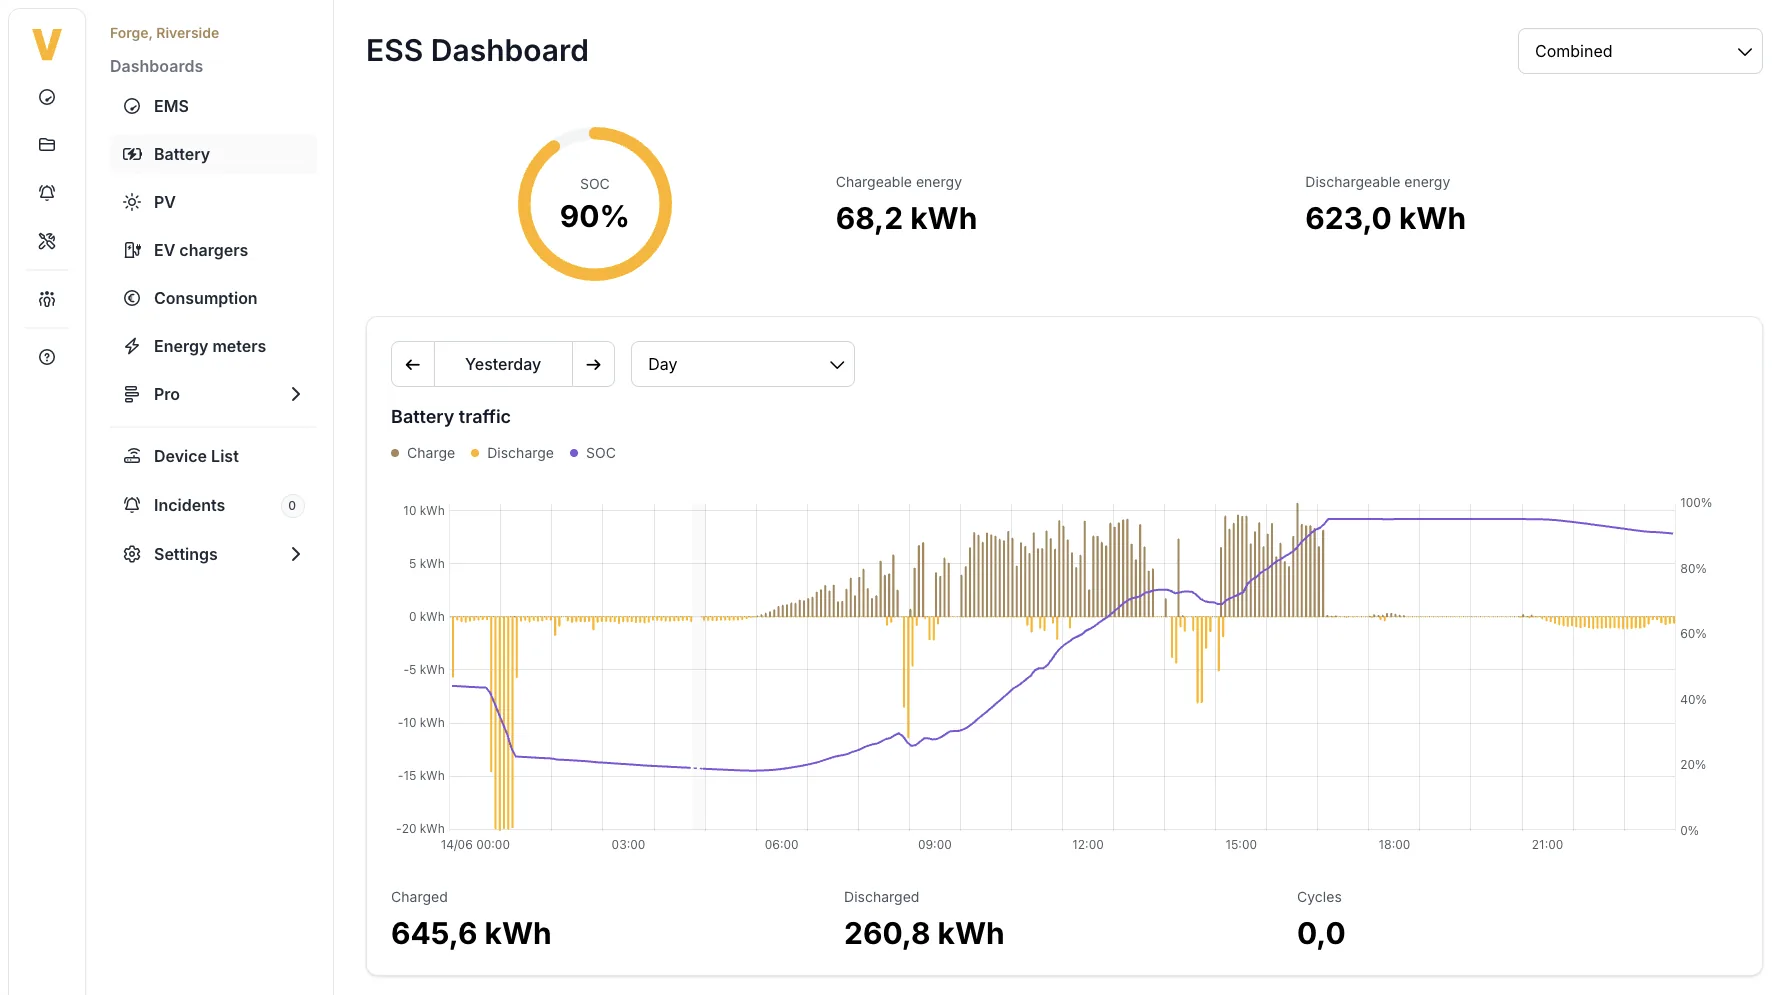Open the PV dashboard

(213, 202)
